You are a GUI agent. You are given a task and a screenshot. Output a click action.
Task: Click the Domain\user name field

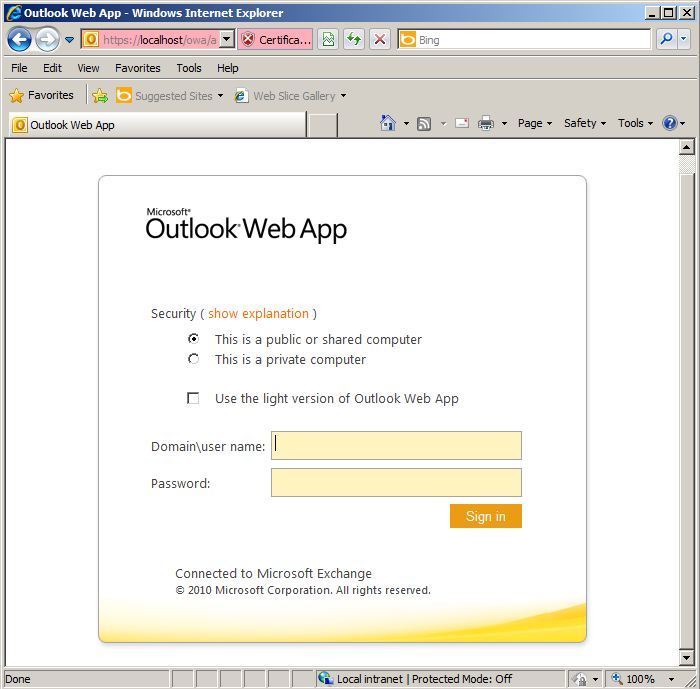point(396,445)
